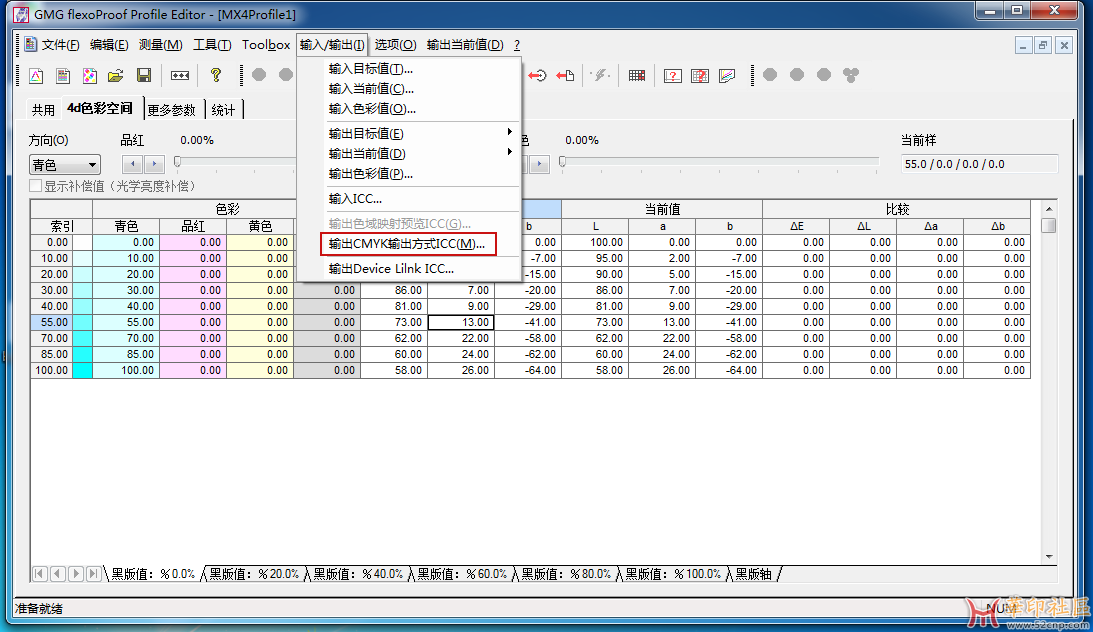The width and height of the screenshot is (1093, 632).
Task: Jump to the last sheet tab arrow
Action: (93, 573)
